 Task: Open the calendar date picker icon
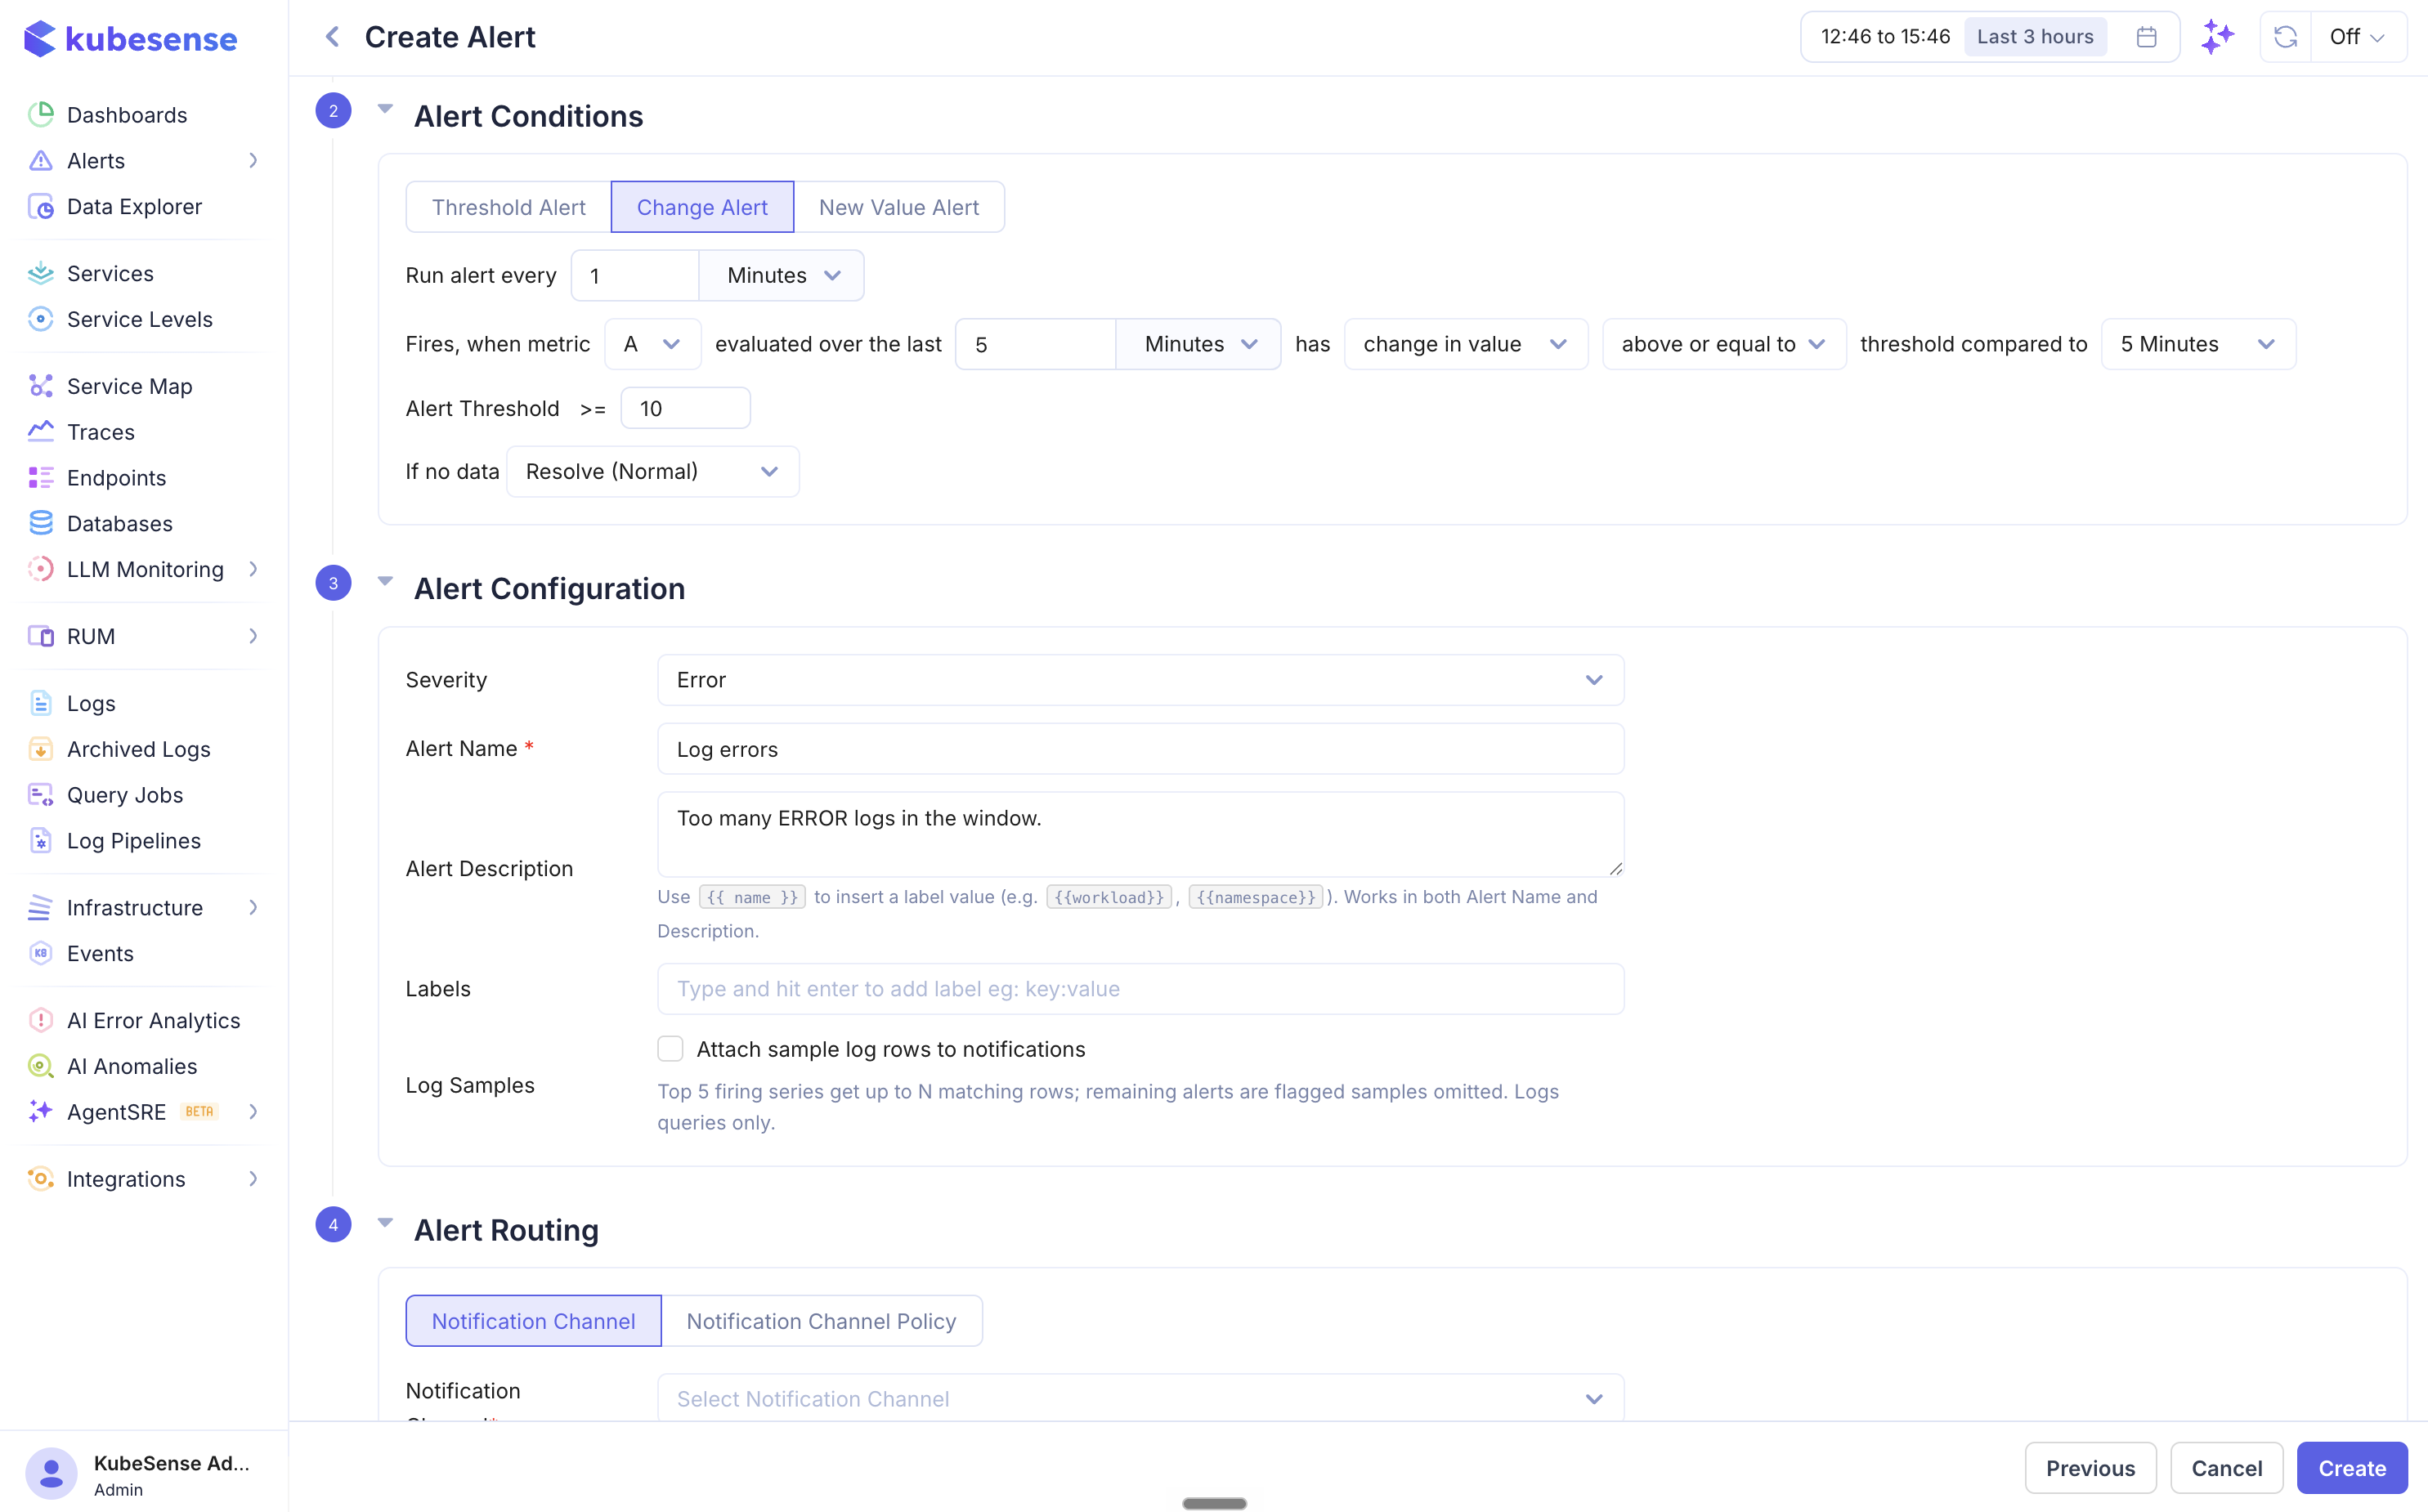pos(2146,37)
